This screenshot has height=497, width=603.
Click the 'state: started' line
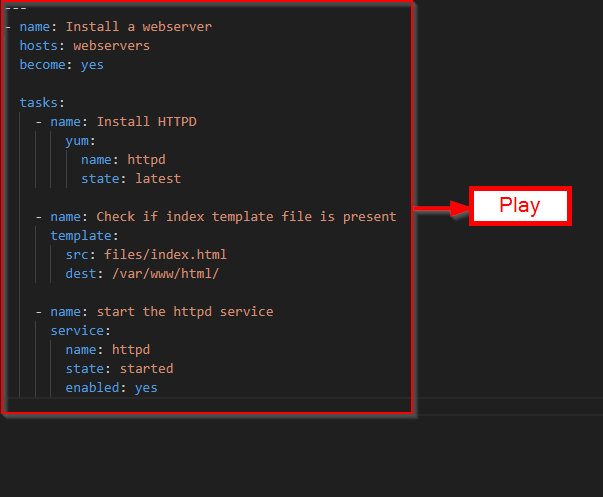pyautogui.click(x=119, y=369)
